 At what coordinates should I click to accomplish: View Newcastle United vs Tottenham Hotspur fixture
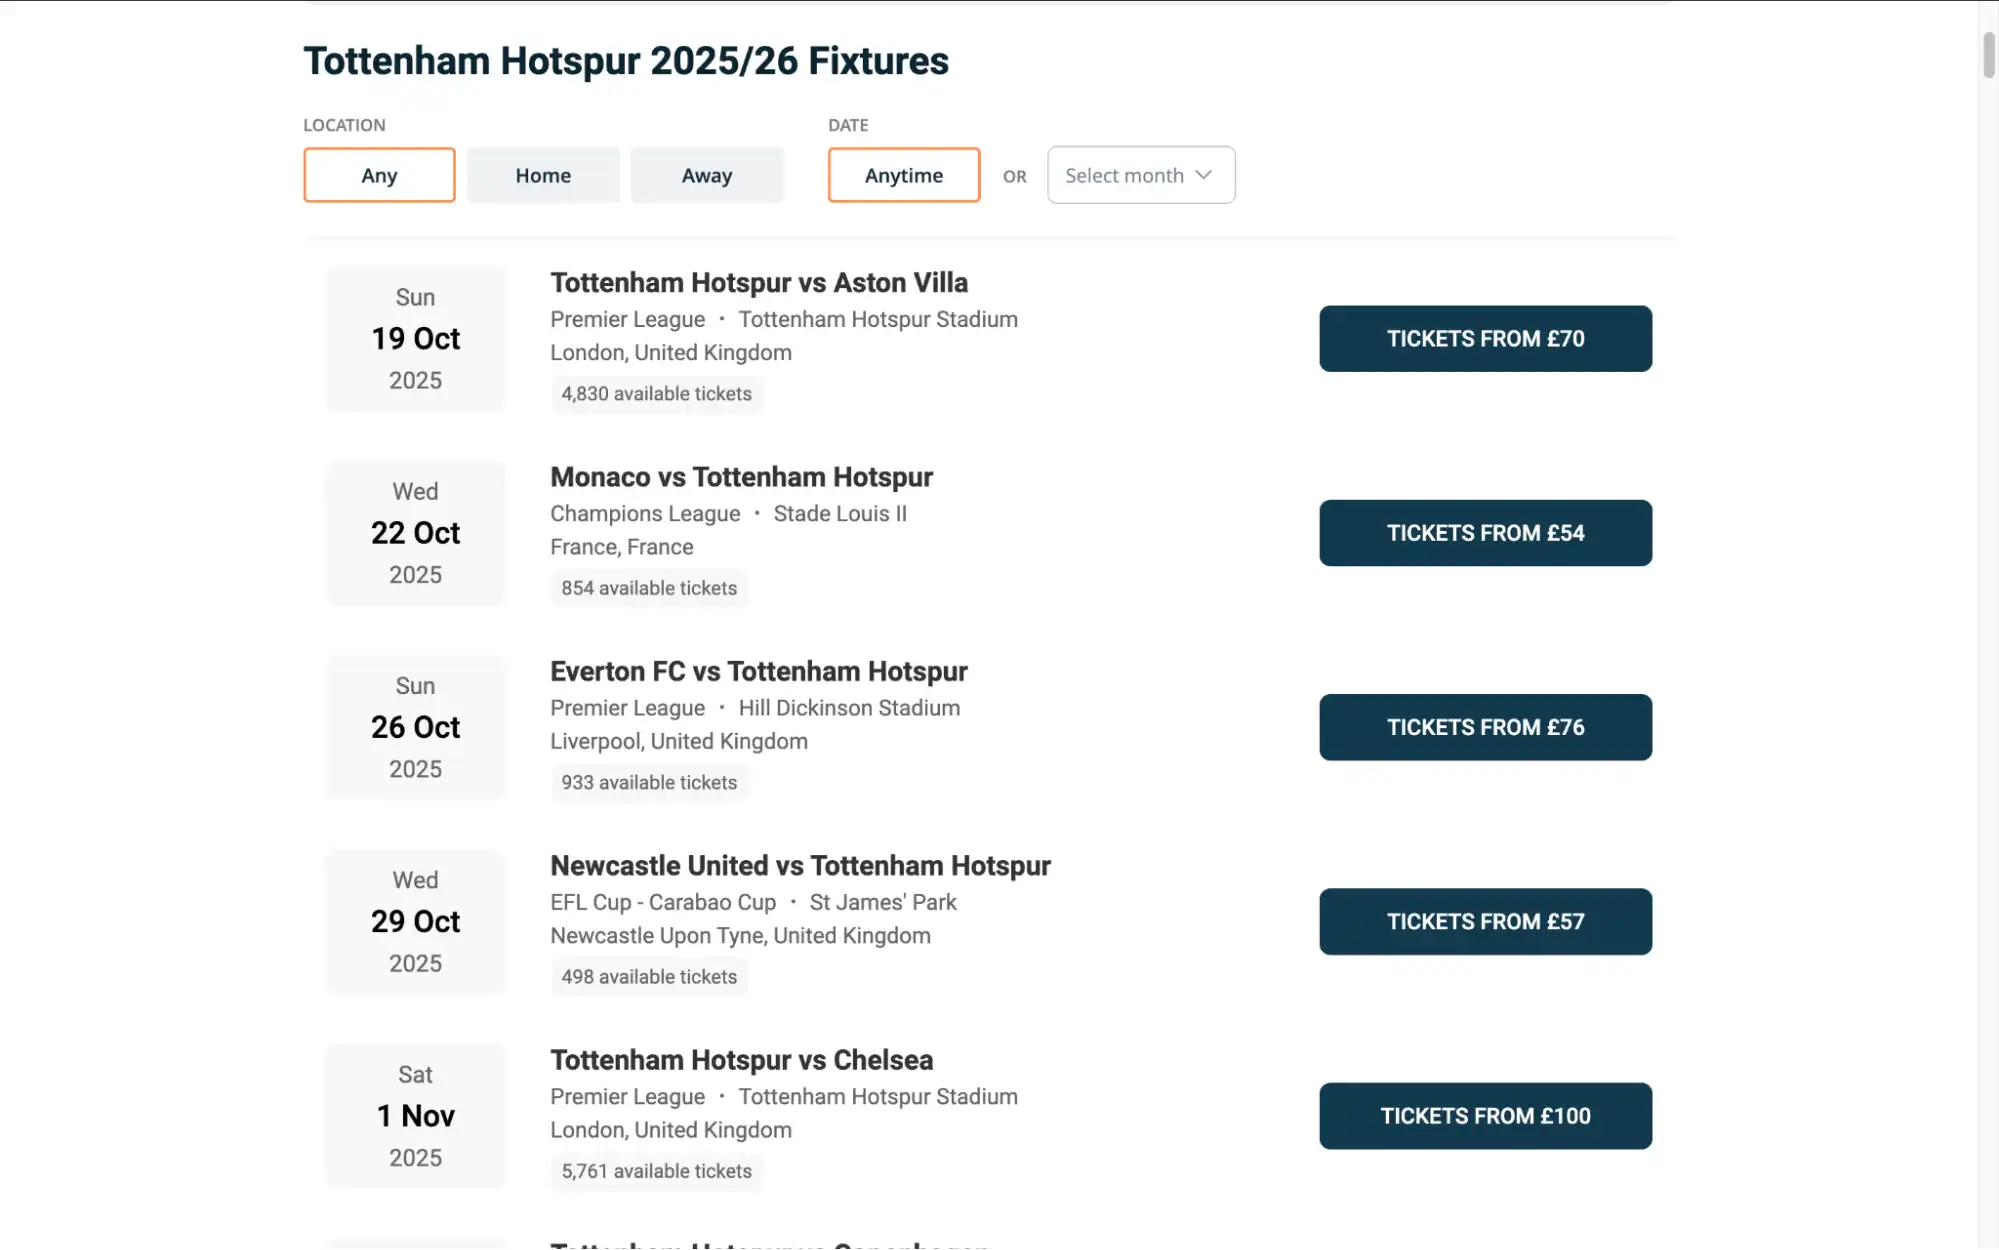point(800,866)
